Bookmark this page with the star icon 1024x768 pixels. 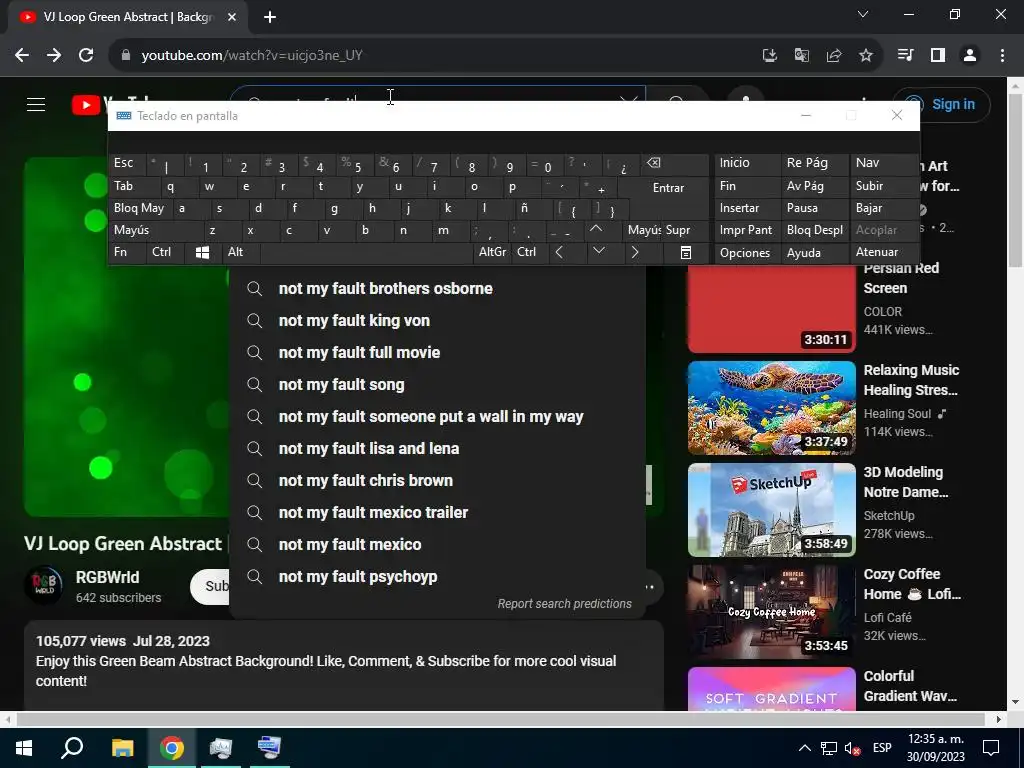tap(866, 56)
